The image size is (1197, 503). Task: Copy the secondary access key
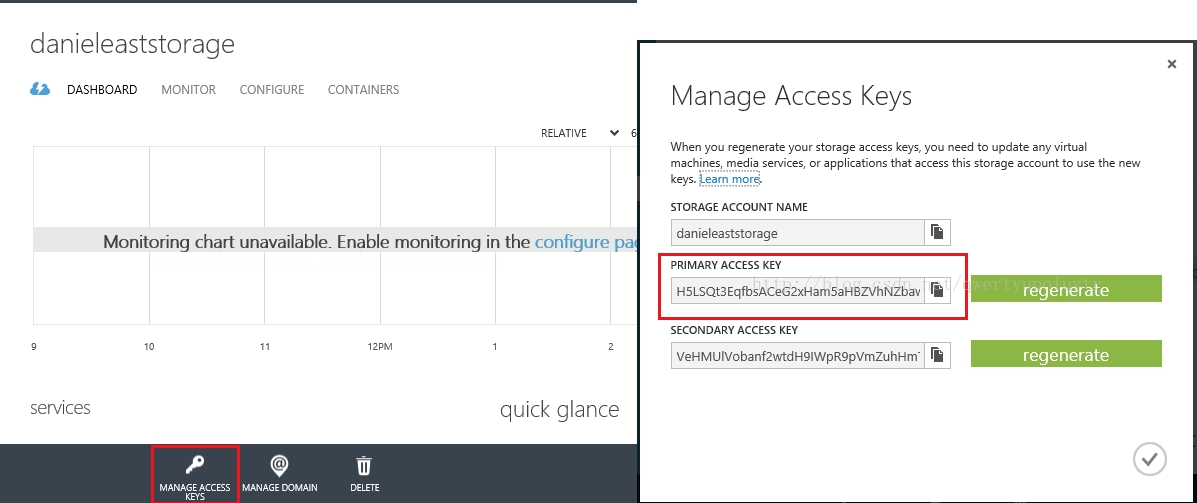pyautogui.click(x=937, y=355)
